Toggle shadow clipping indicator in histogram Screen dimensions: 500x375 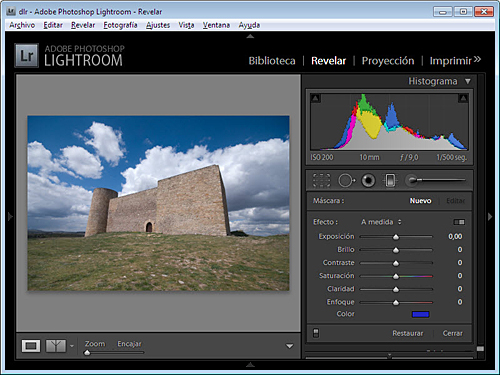pos(315,98)
